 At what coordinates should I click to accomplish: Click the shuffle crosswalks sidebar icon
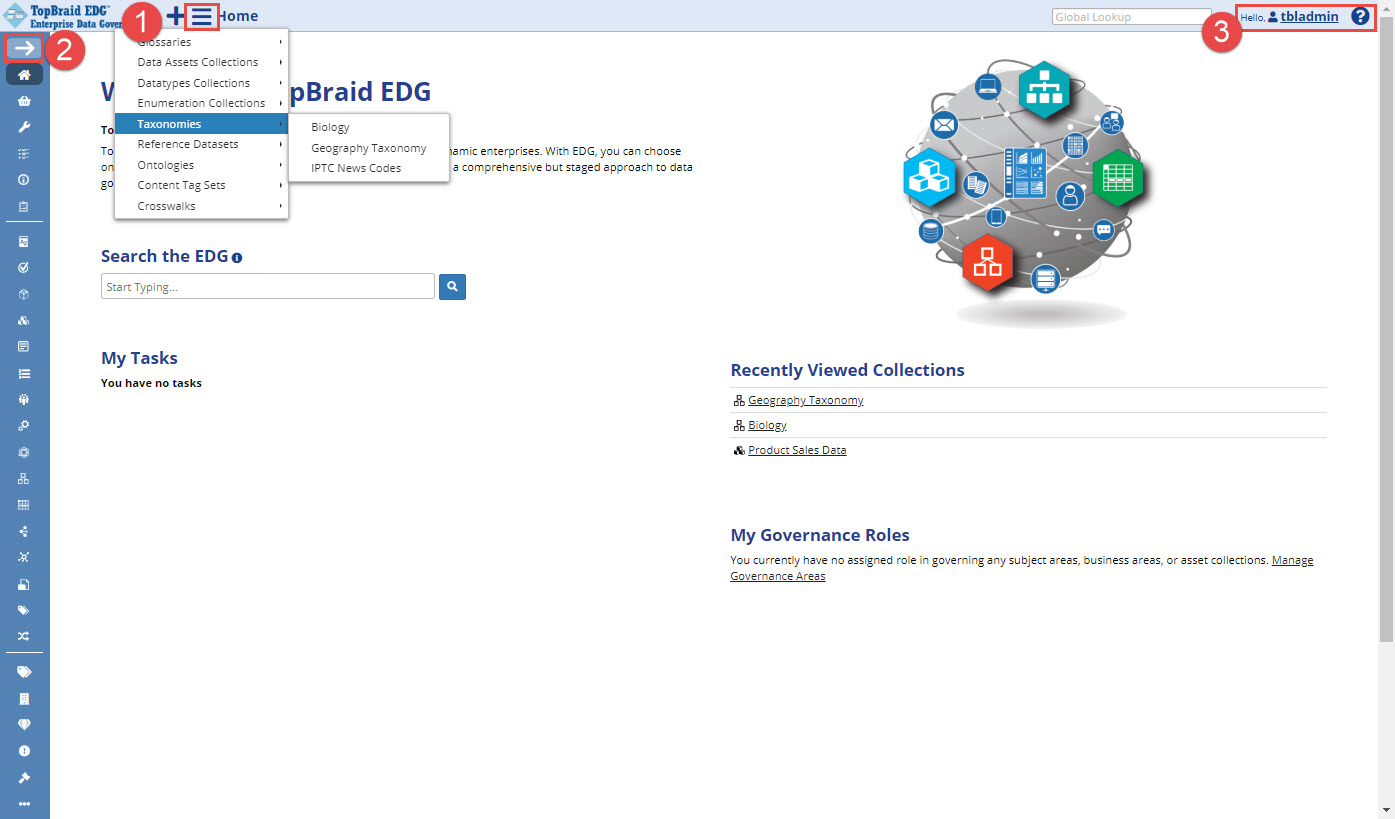24,636
